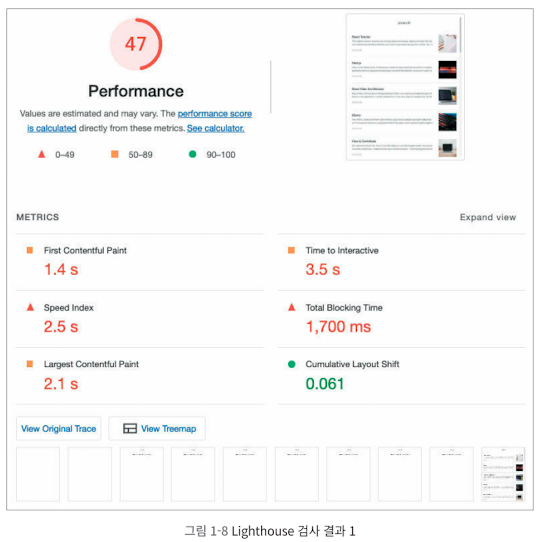Click the Performance heading
Screen dimensions: 539x542
click(136, 91)
